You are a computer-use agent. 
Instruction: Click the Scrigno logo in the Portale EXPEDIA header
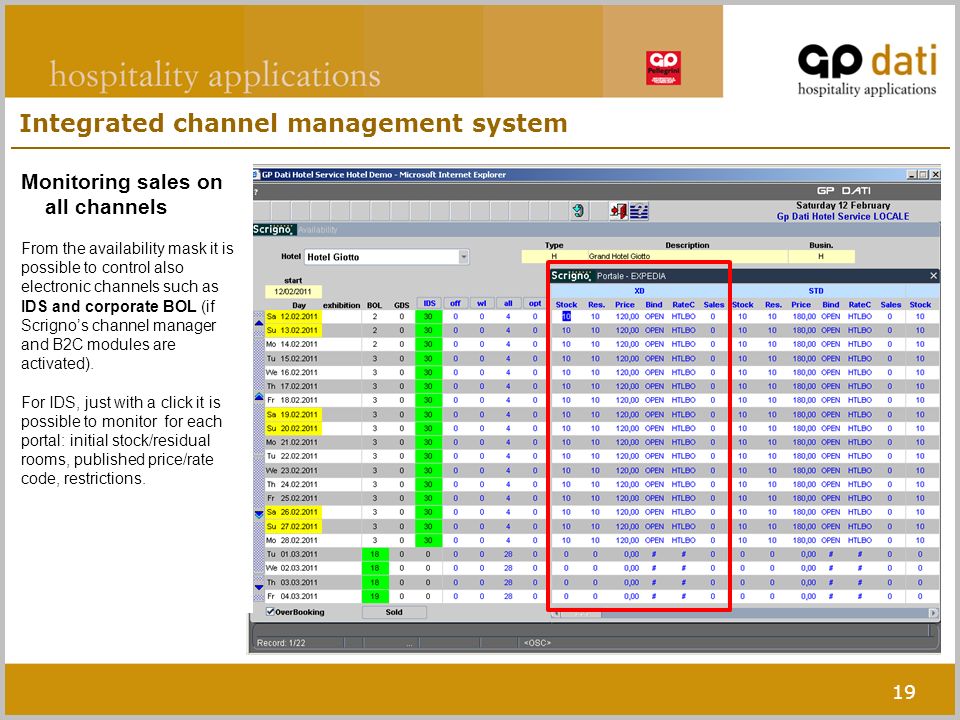pos(571,276)
